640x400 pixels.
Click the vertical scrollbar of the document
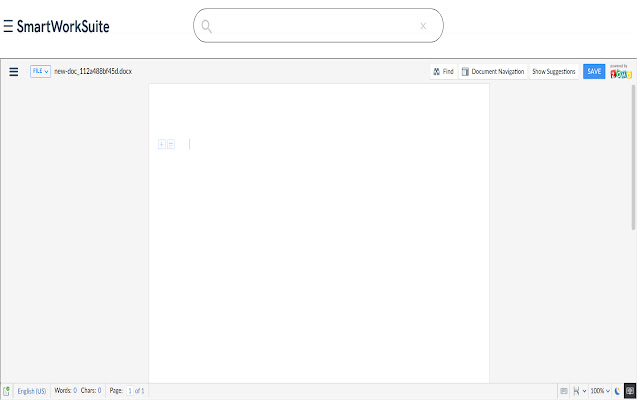click(x=633, y=157)
